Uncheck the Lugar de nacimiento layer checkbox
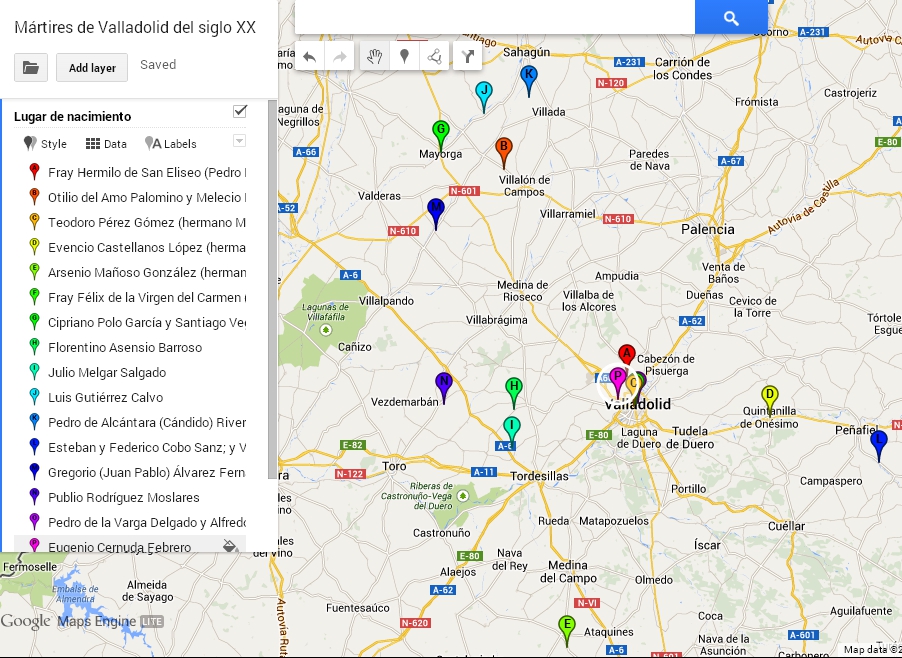Screen dimensions: 902x658 240,111
